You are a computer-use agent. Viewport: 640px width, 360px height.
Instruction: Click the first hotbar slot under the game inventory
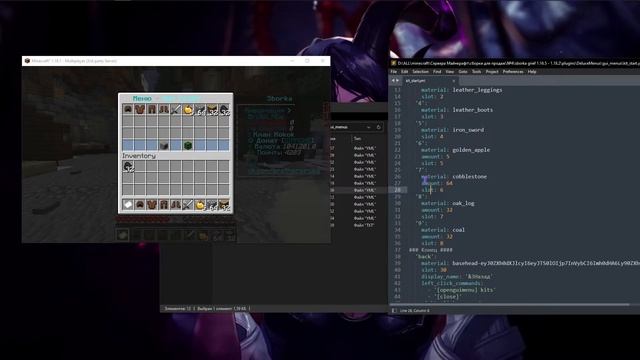click(x=122, y=235)
